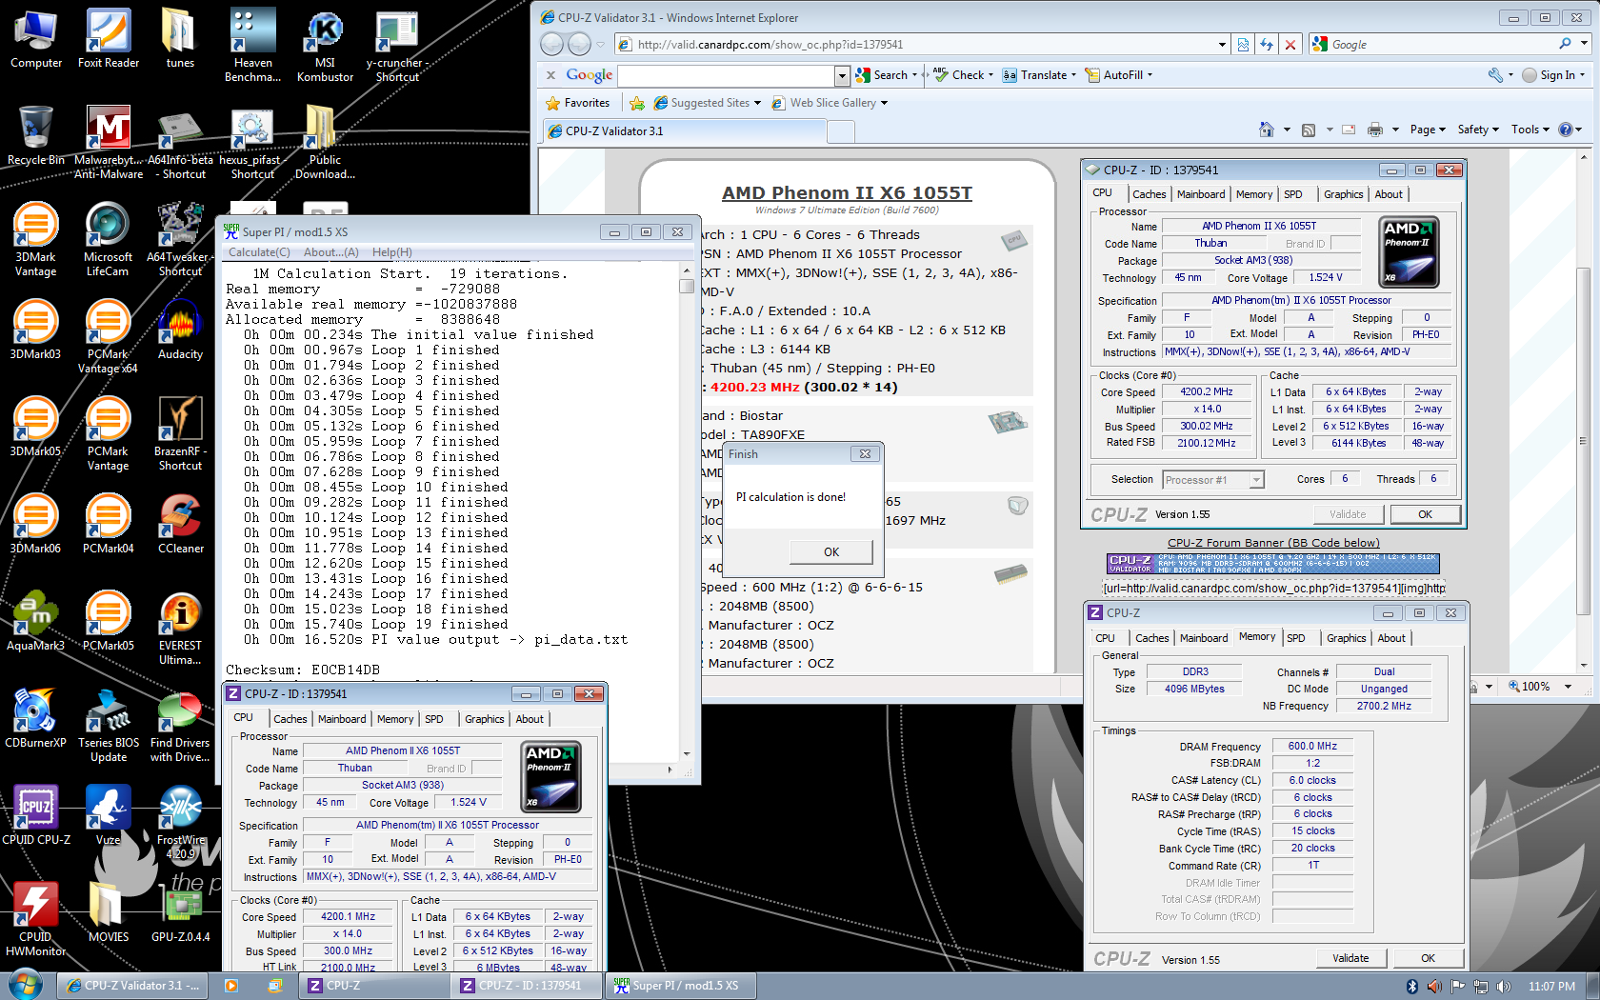Open the Google toolbar search box dropdown

pyautogui.click(x=842, y=75)
